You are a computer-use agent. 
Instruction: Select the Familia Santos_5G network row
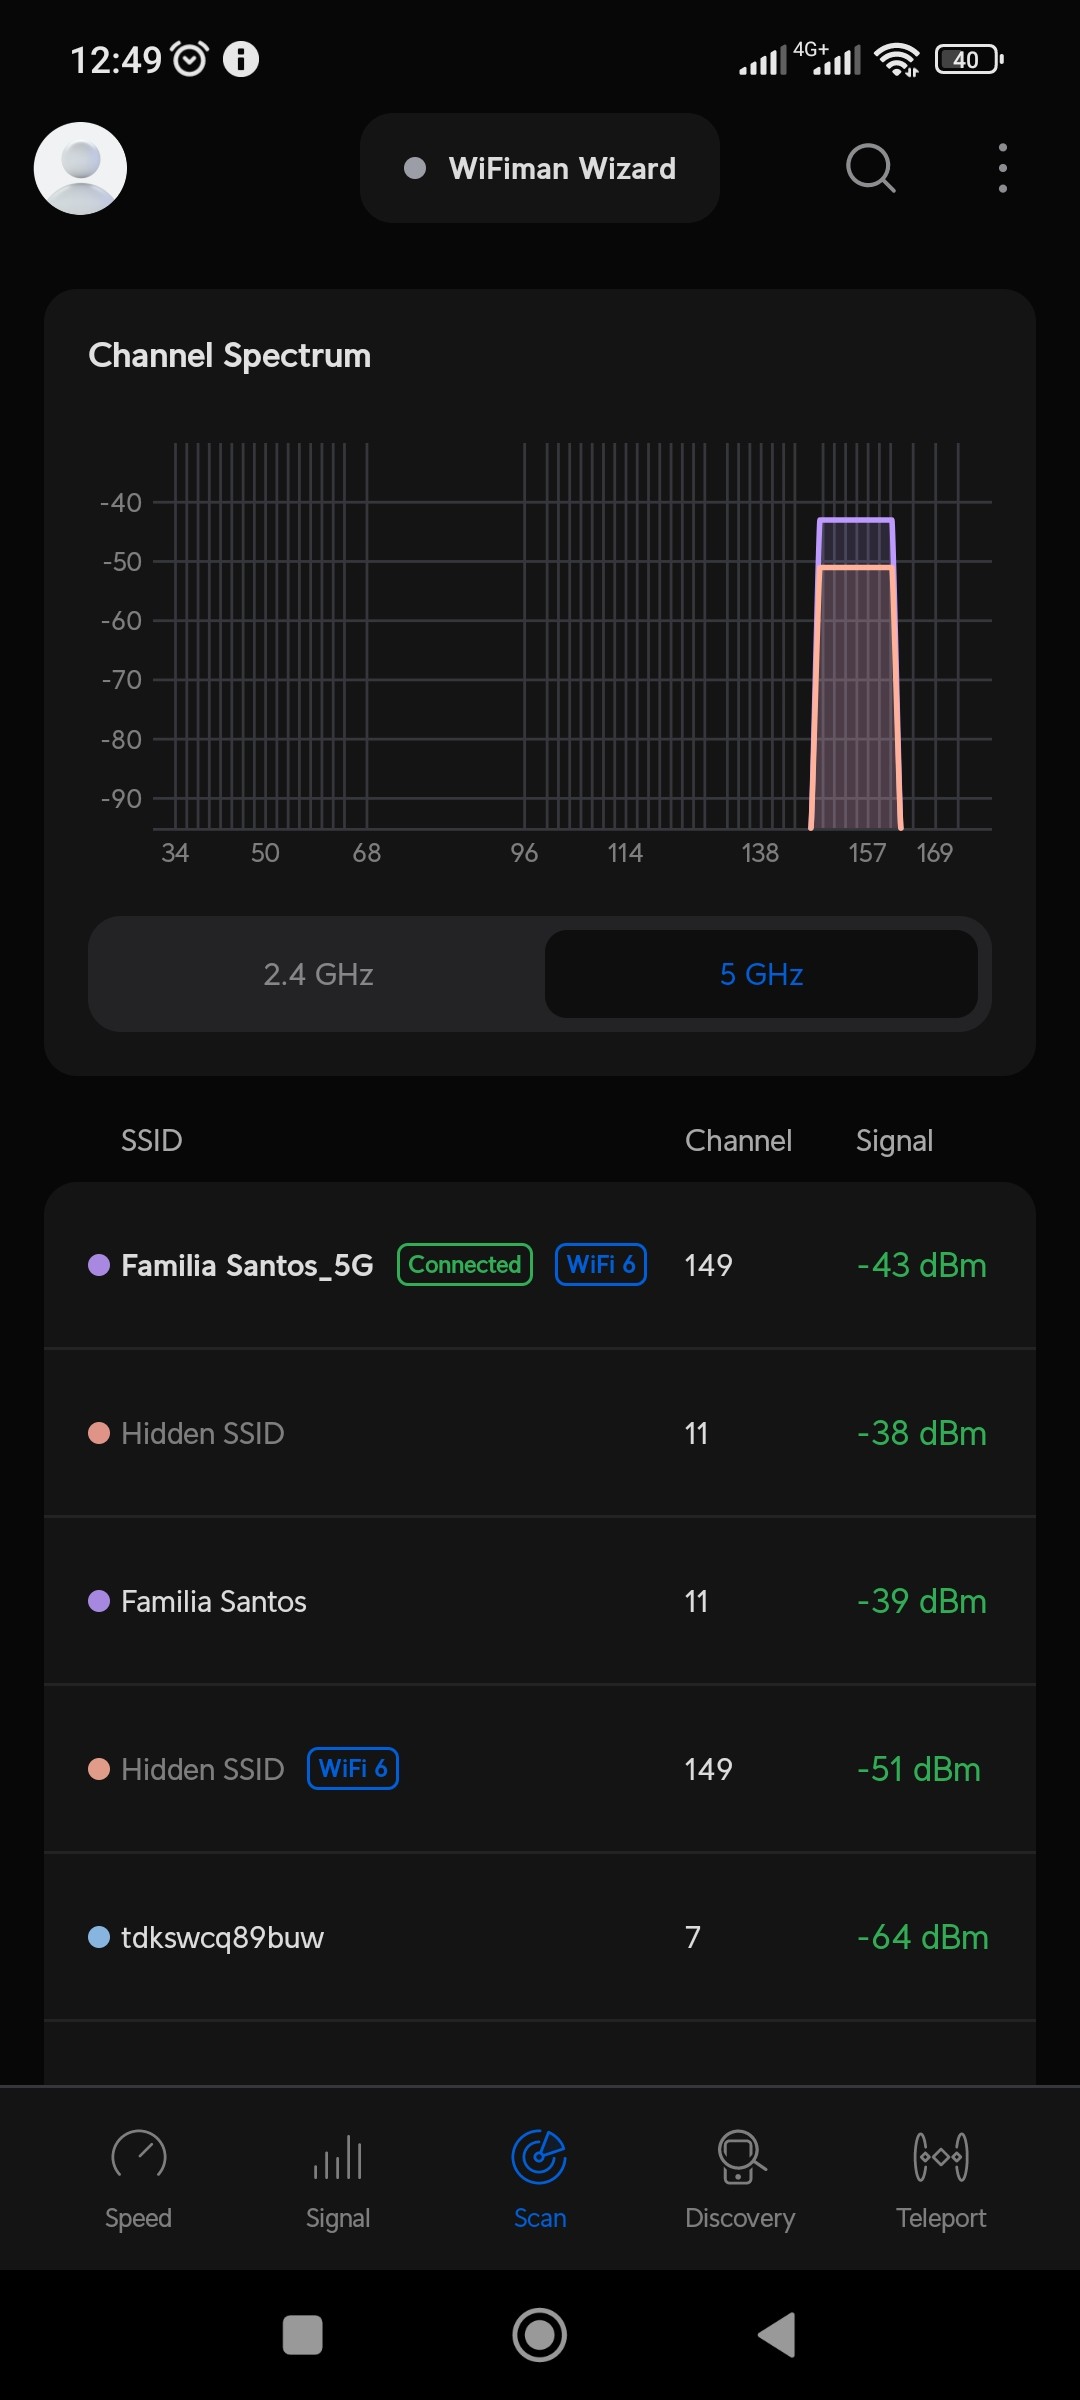pos(540,1265)
